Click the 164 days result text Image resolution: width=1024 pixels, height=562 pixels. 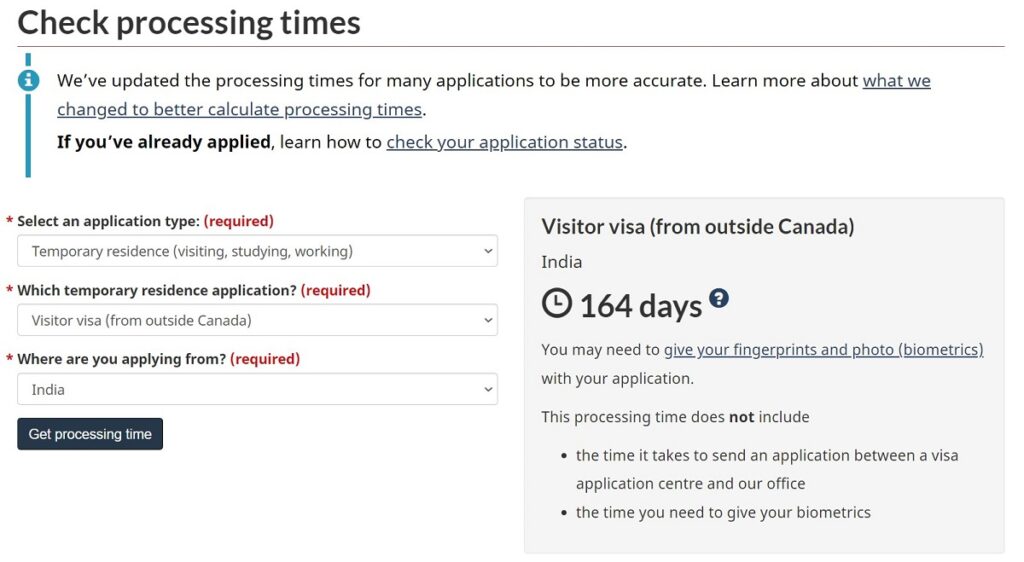(640, 305)
